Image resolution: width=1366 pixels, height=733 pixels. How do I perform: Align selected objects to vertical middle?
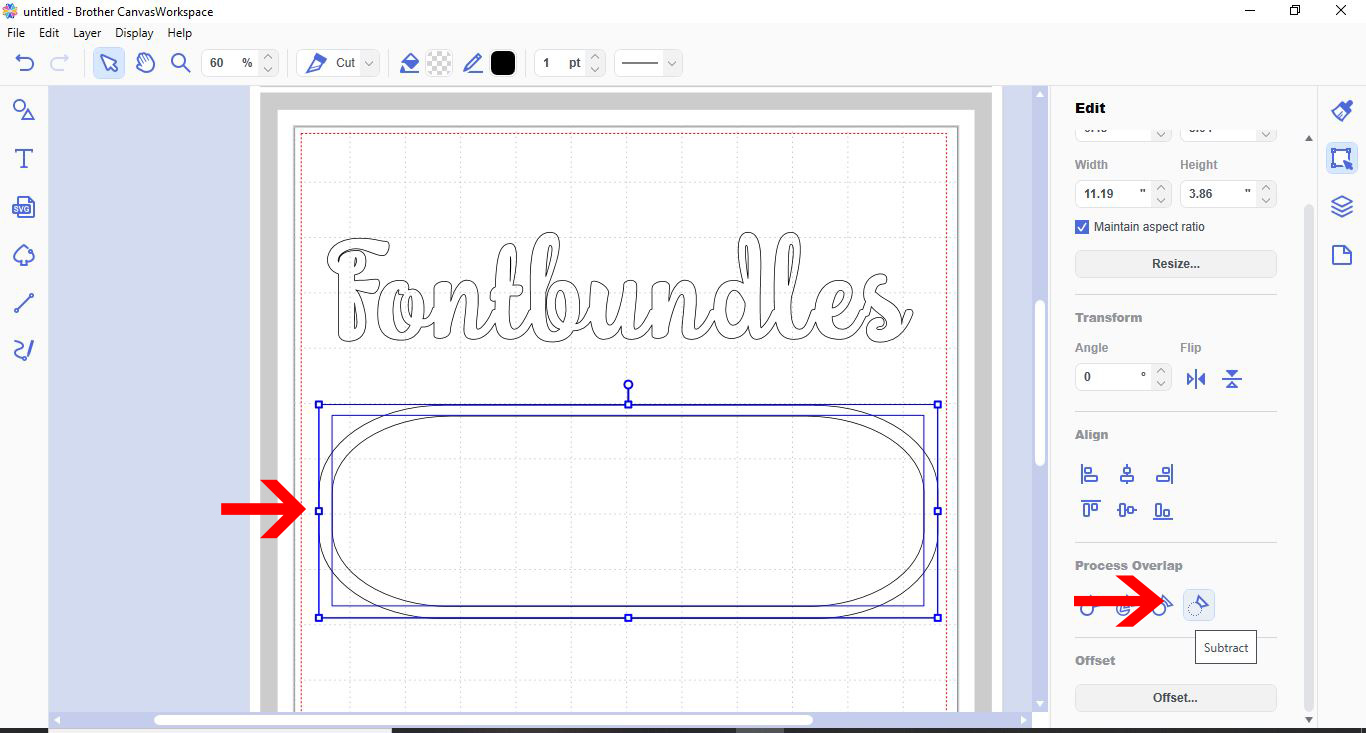[x=1127, y=510]
